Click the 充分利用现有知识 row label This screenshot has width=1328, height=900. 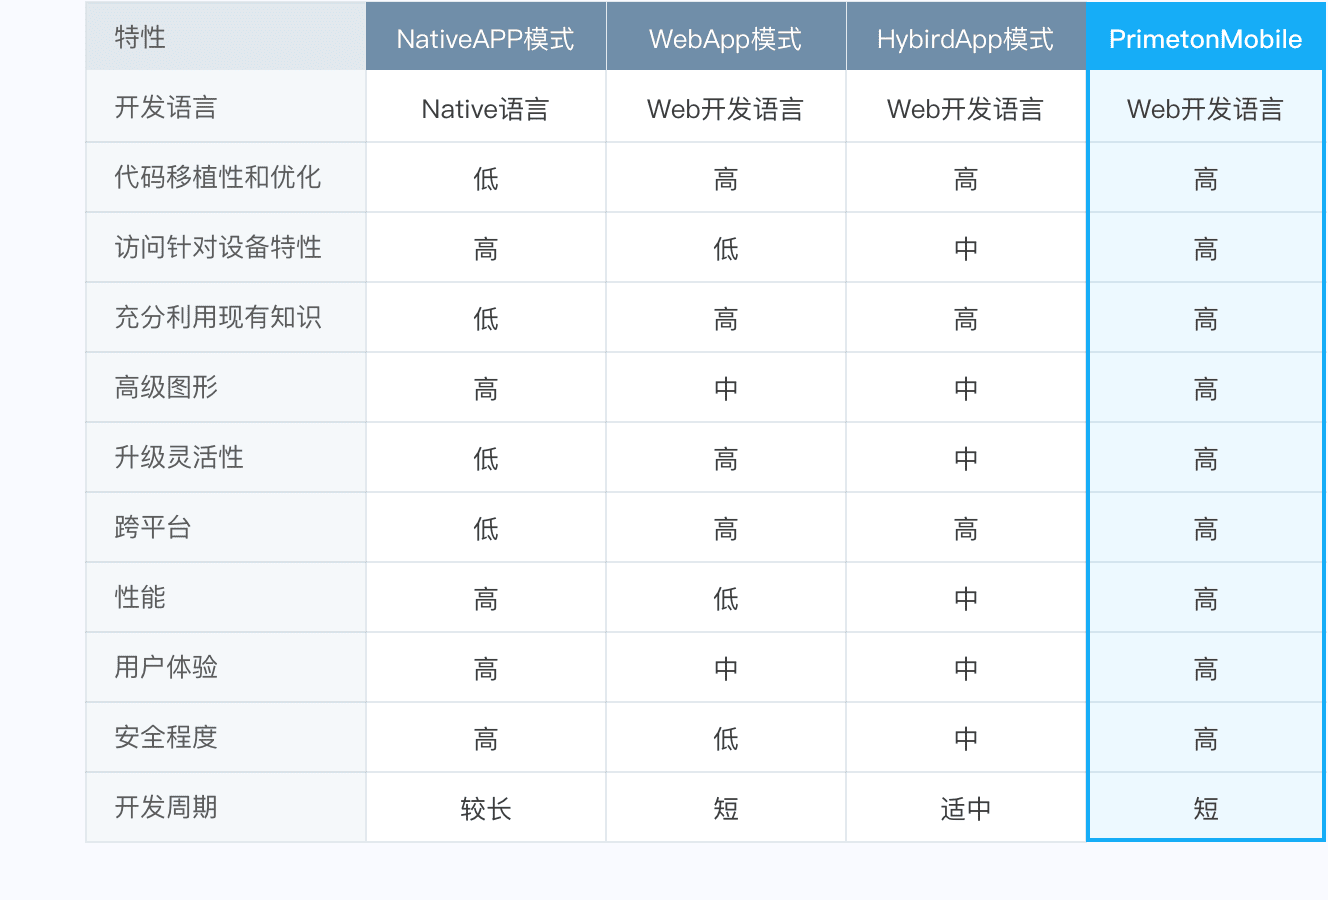[218, 318]
